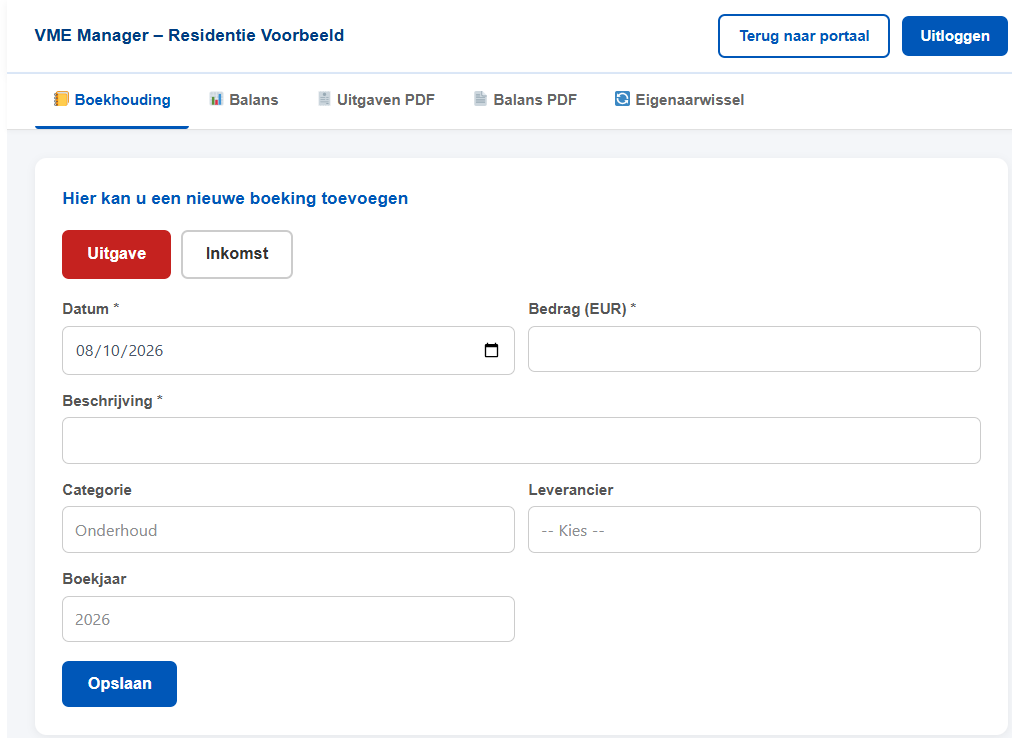Click the VME Manager – Residentie Voorbeeld title
Viewport: 1012px width, 738px height.
point(189,36)
